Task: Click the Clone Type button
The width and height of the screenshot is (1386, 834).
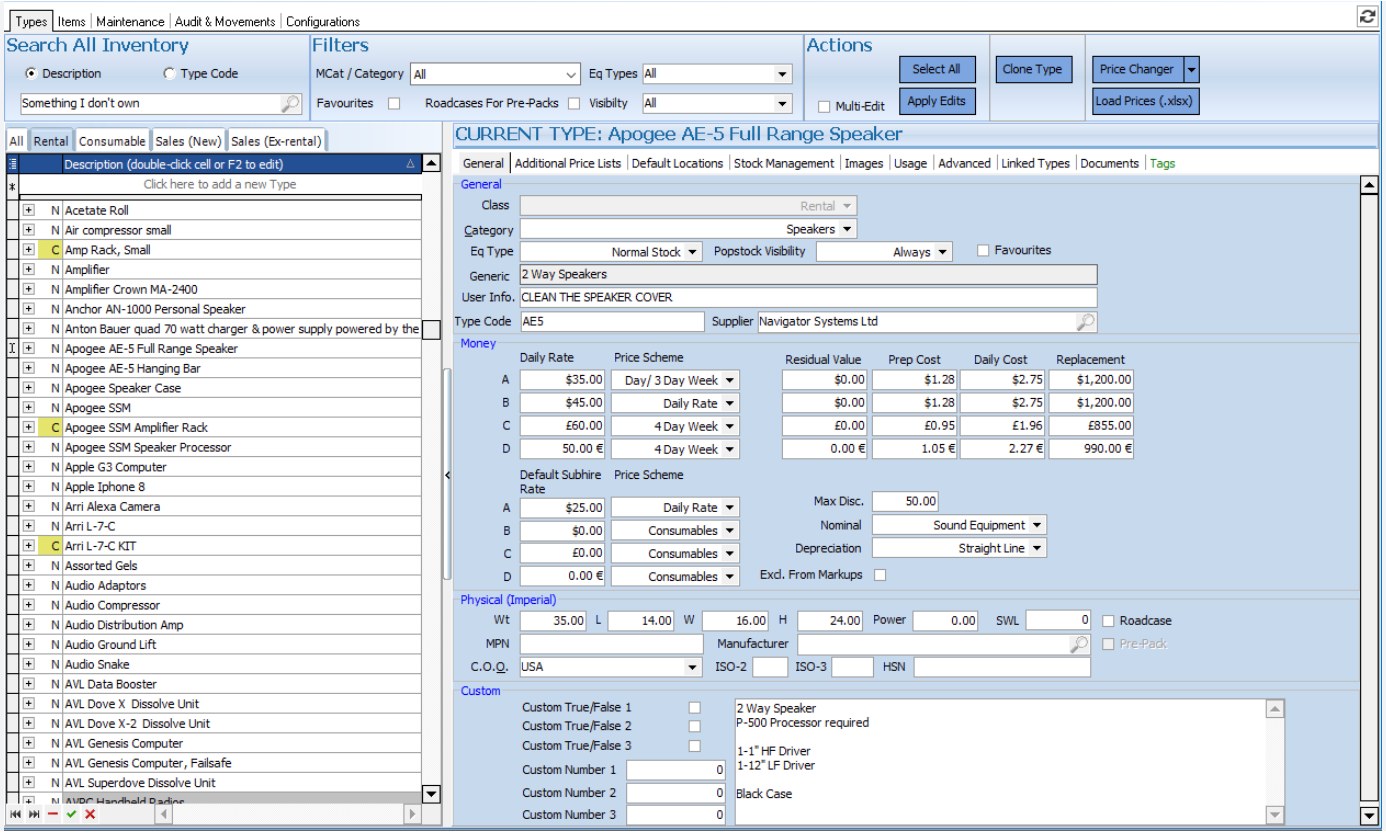Action: coord(1033,69)
